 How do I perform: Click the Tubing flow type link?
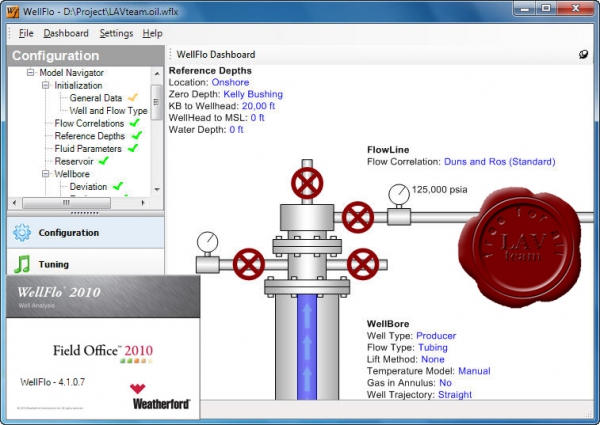point(433,347)
